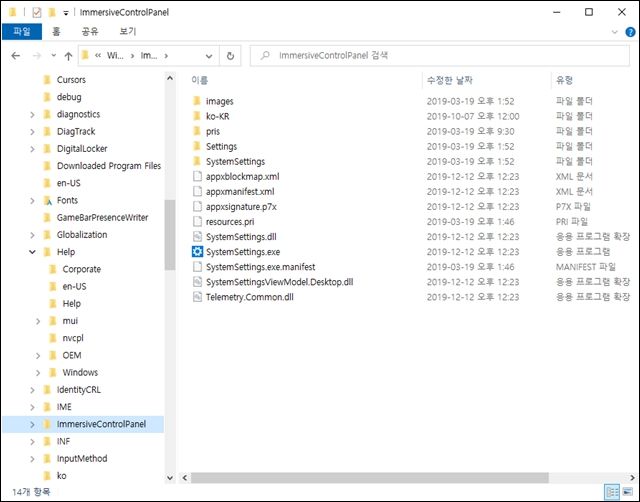Viewport: 640px width, 502px height.
Task: Expand the diagnostics tree node
Action: click(32, 115)
